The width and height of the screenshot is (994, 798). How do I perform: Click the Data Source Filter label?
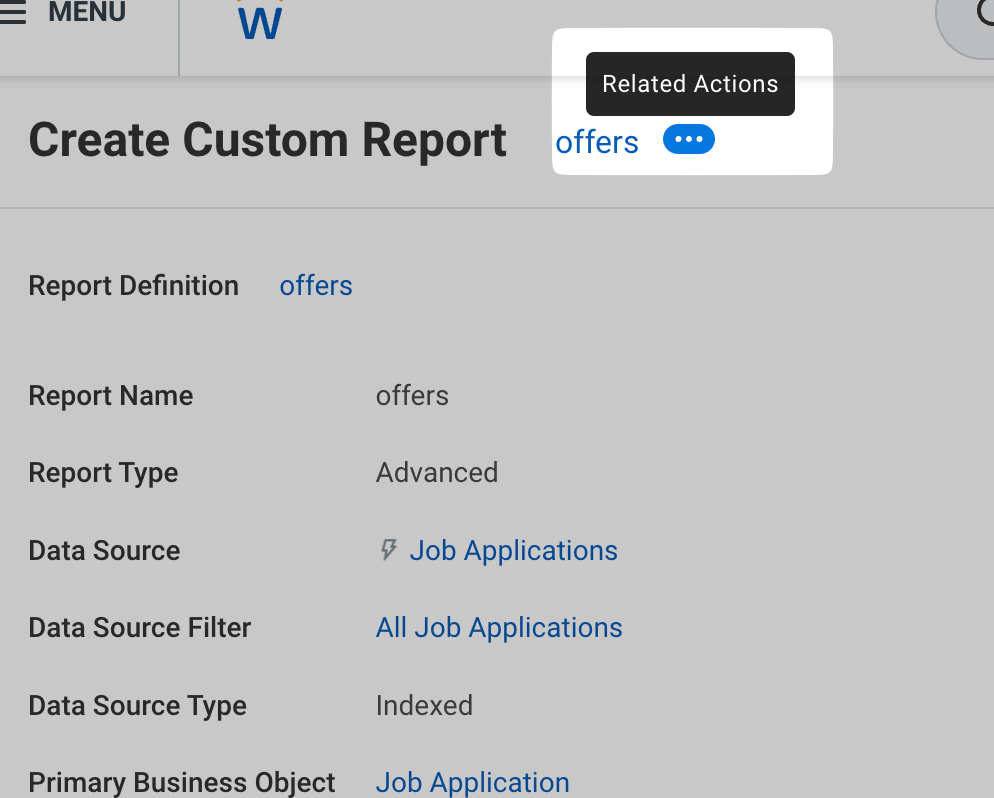point(139,628)
